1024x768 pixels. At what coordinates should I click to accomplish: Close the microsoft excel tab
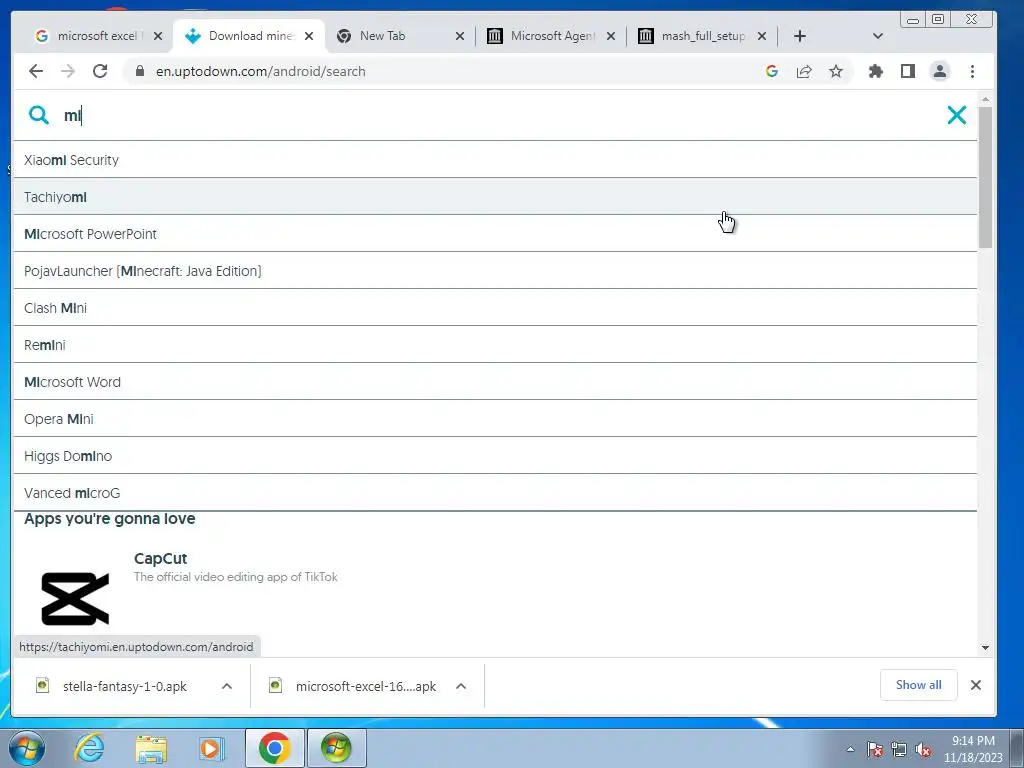158,36
